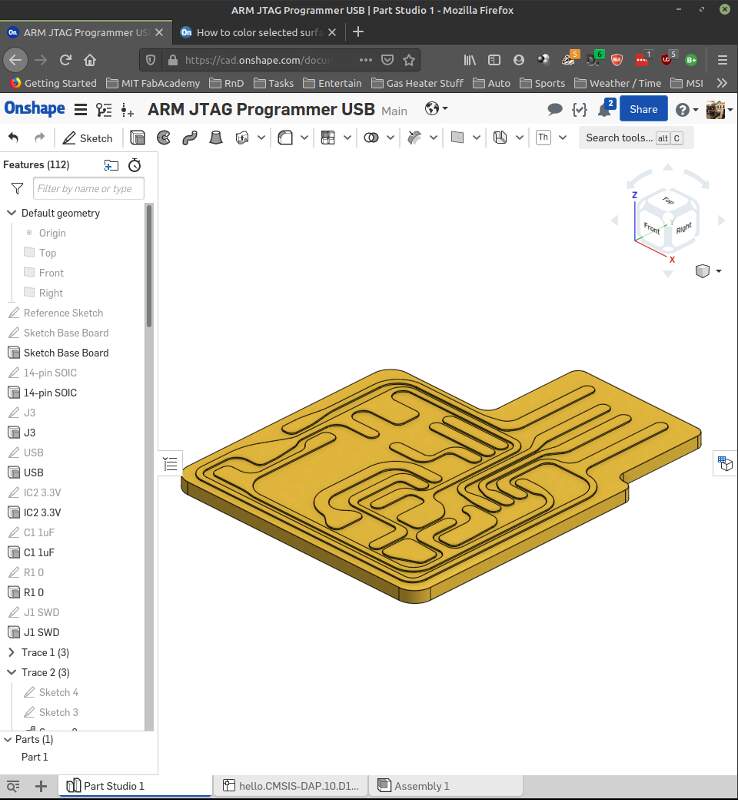Click the insert feature icon in title bar

tap(127, 110)
